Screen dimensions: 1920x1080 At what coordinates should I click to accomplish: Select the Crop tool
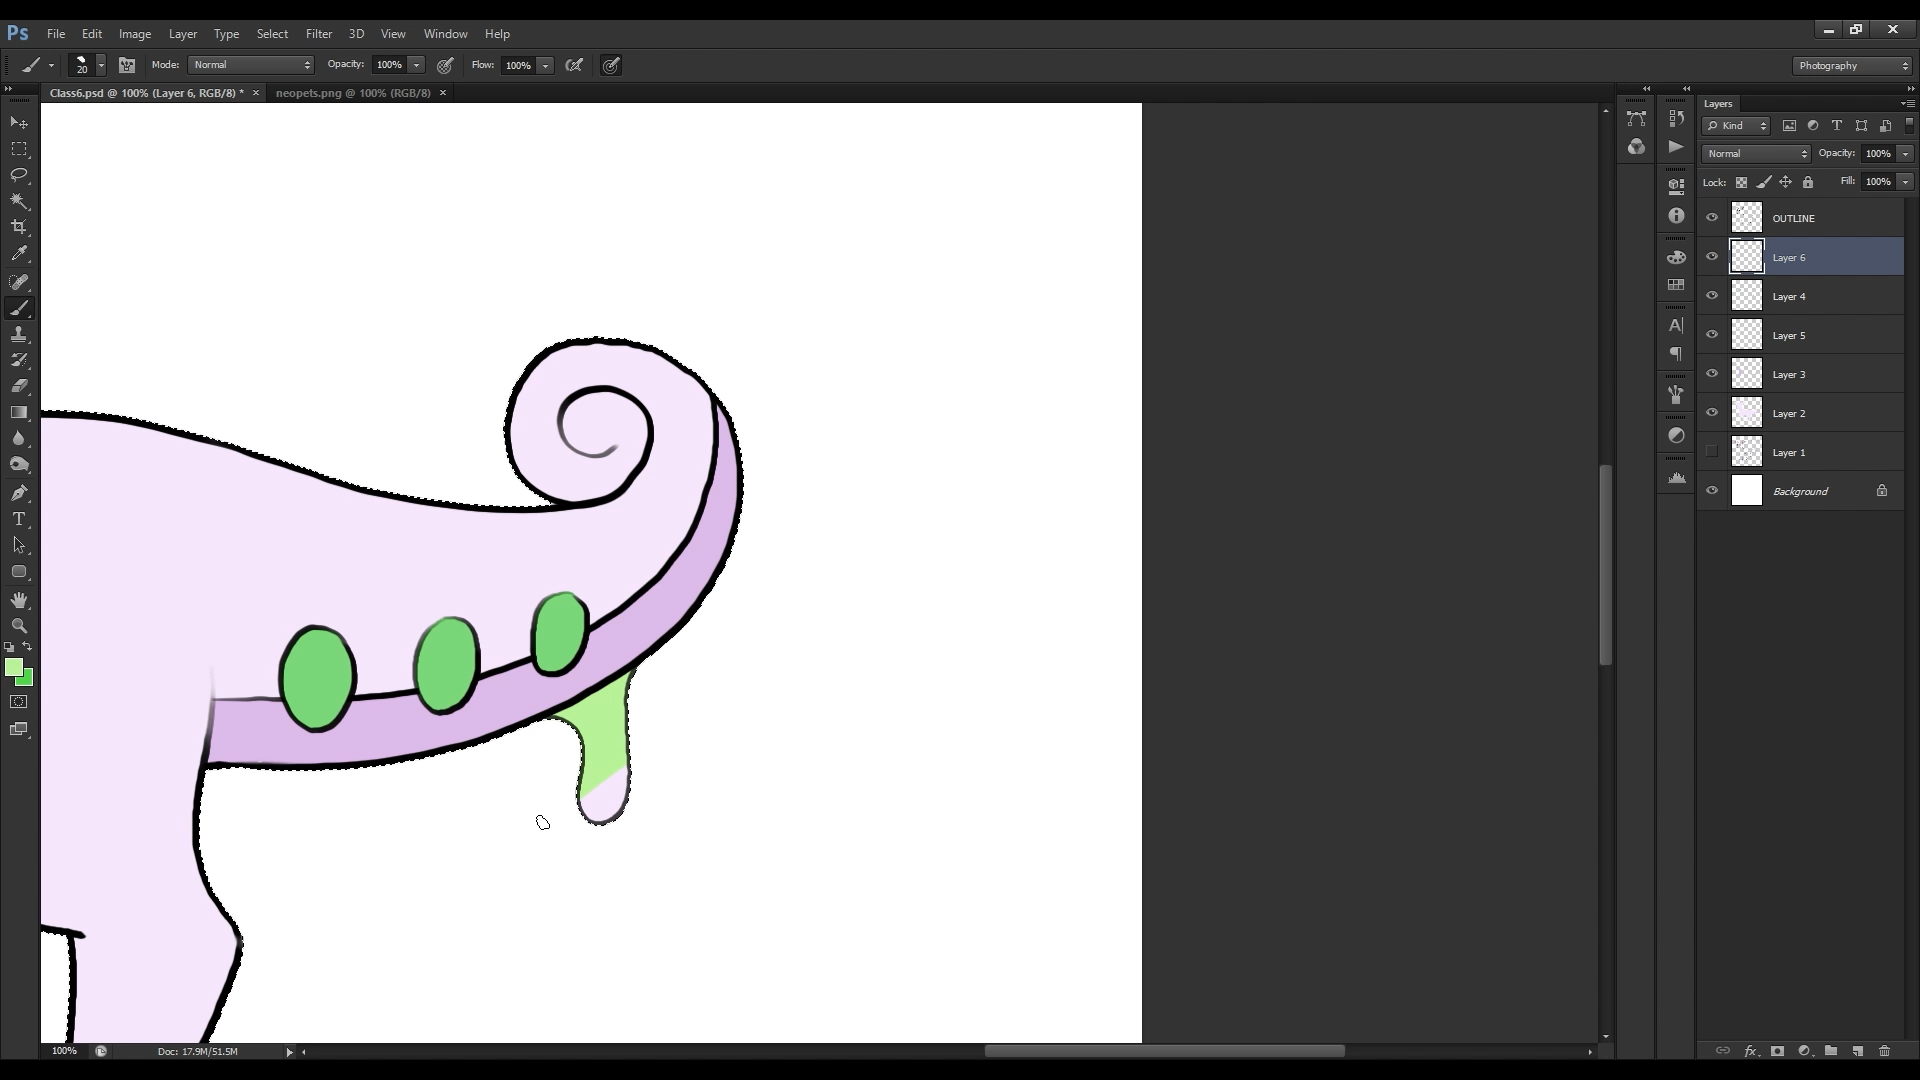click(x=19, y=227)
